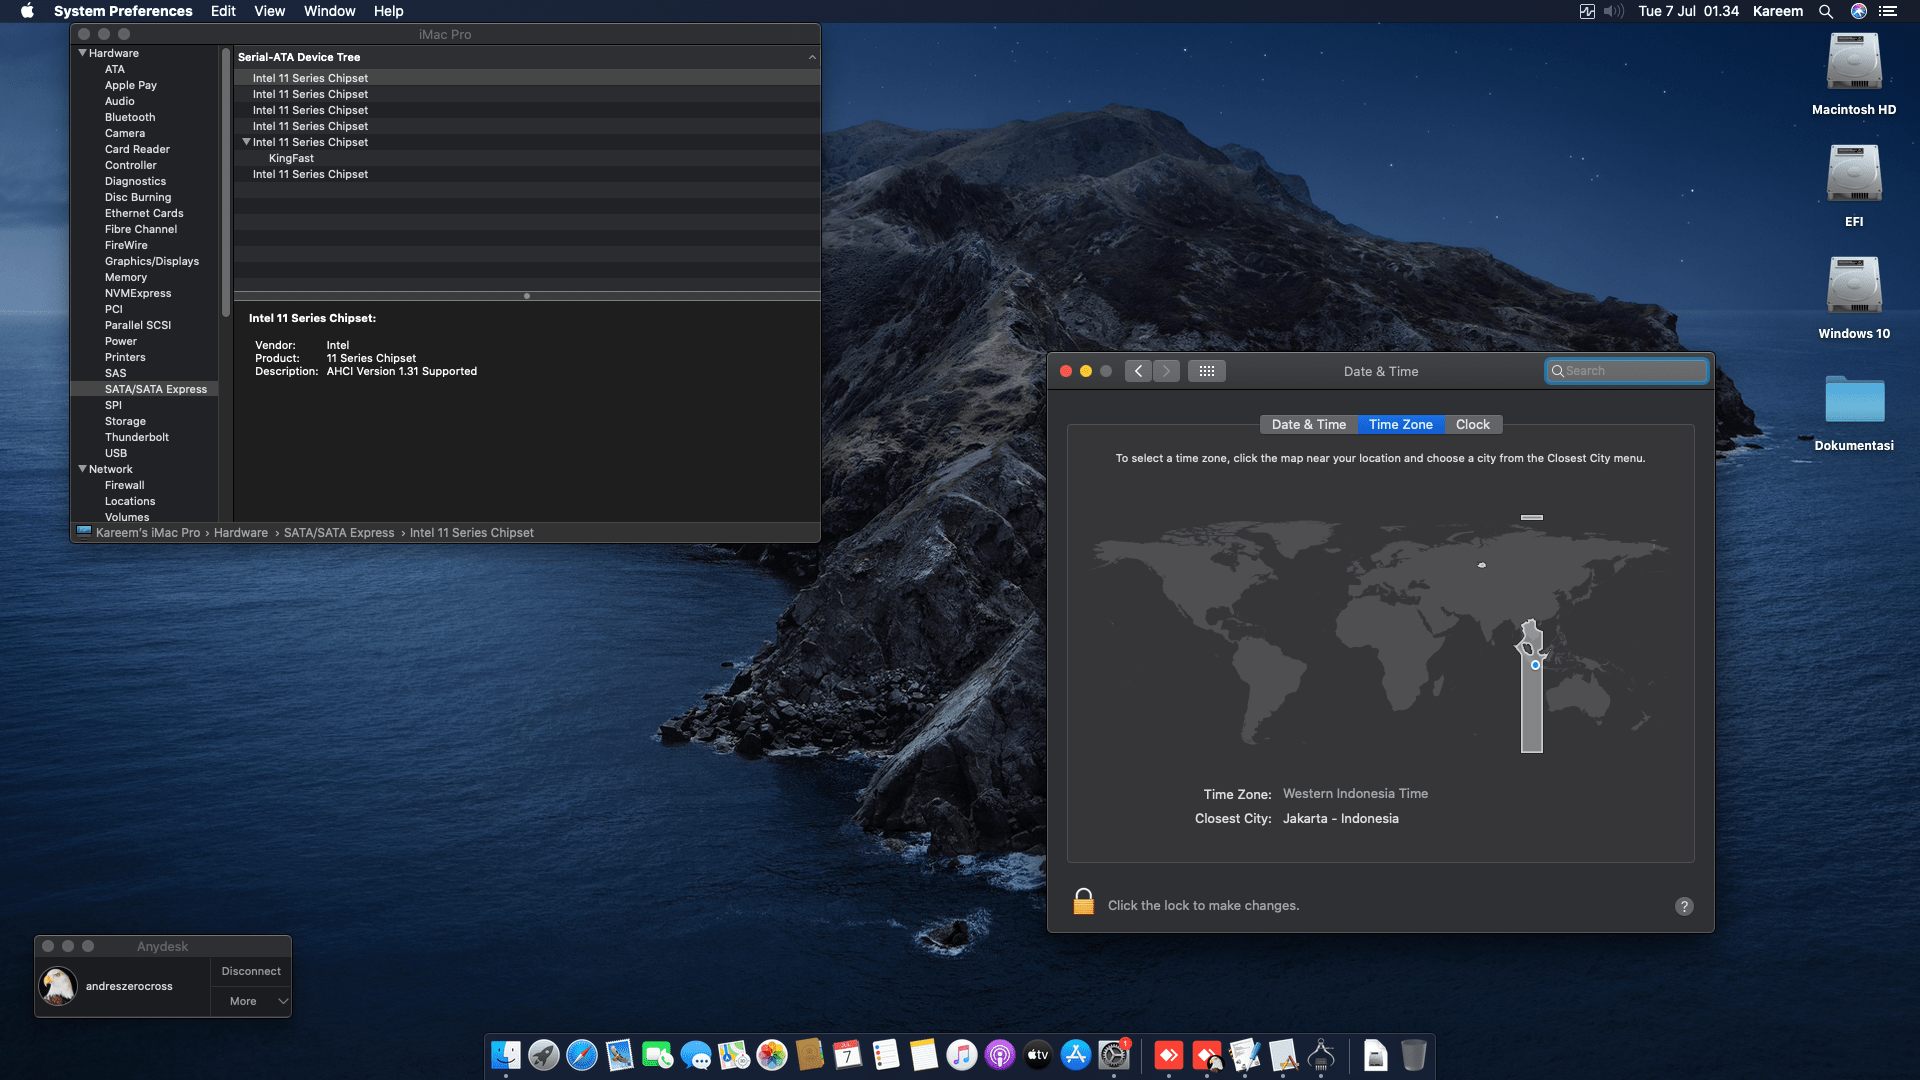Click the lock icon to make changes

[x=1083, y=902]
